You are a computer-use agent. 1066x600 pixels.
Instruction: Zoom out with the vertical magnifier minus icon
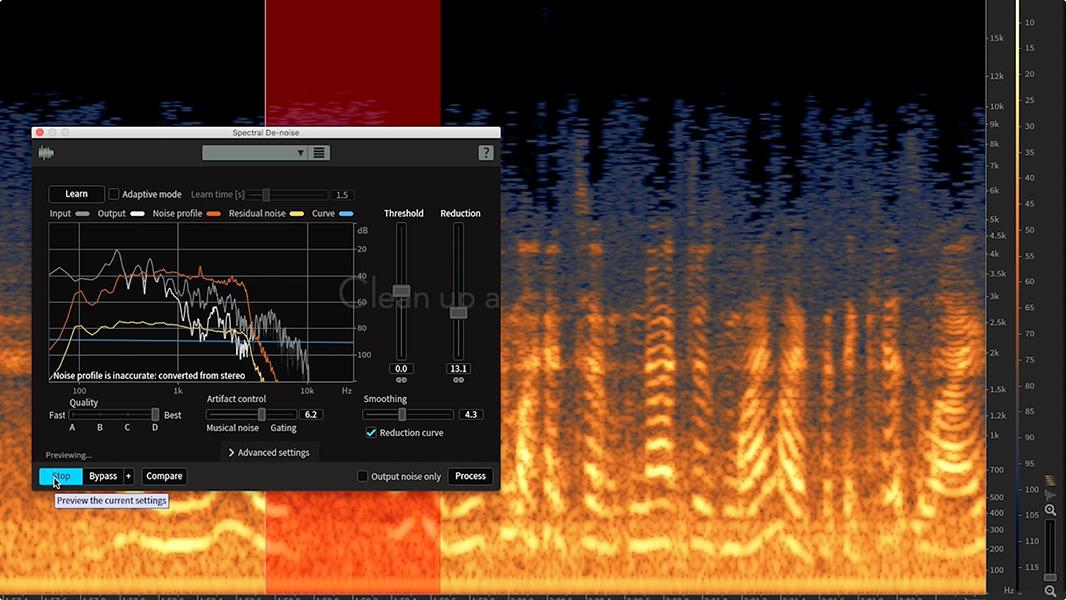[1050, 591]
